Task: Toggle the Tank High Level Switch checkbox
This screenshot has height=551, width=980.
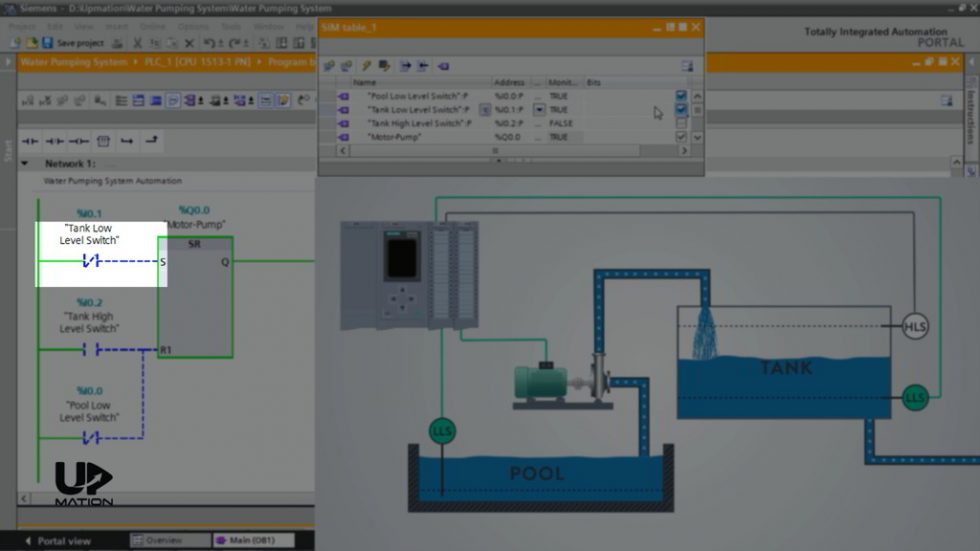Action: 681,123
